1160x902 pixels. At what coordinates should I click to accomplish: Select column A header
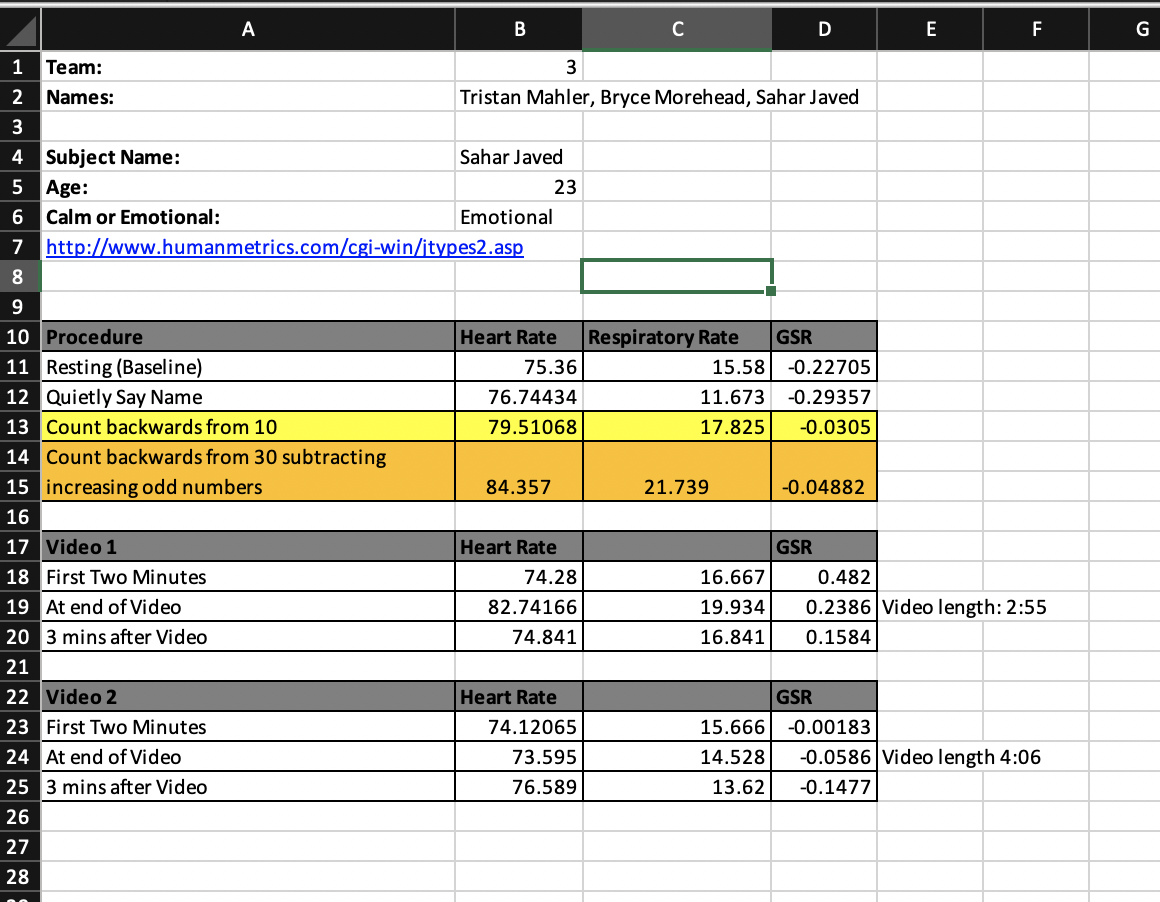tap(248, 30)
